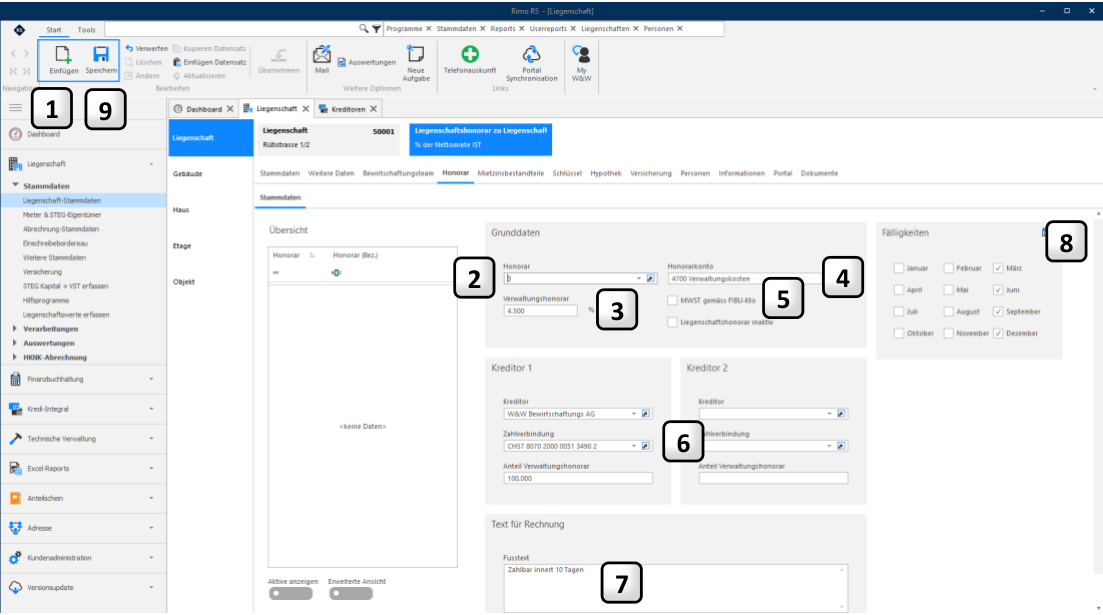Toggle the Aktive anzeigen switch
This screenshot has height=615, width=1103.
[290, 593]
